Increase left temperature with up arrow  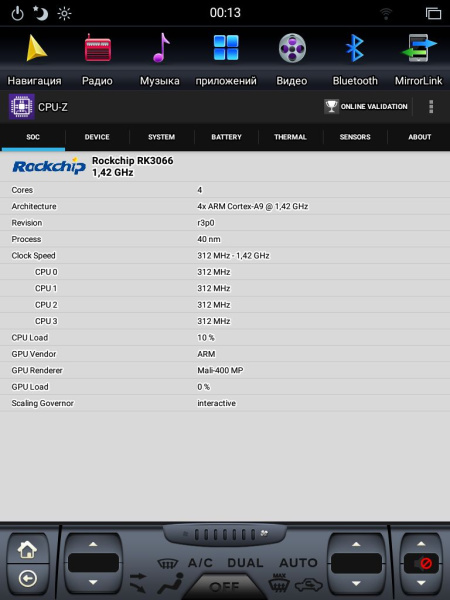tap(93, 544)
